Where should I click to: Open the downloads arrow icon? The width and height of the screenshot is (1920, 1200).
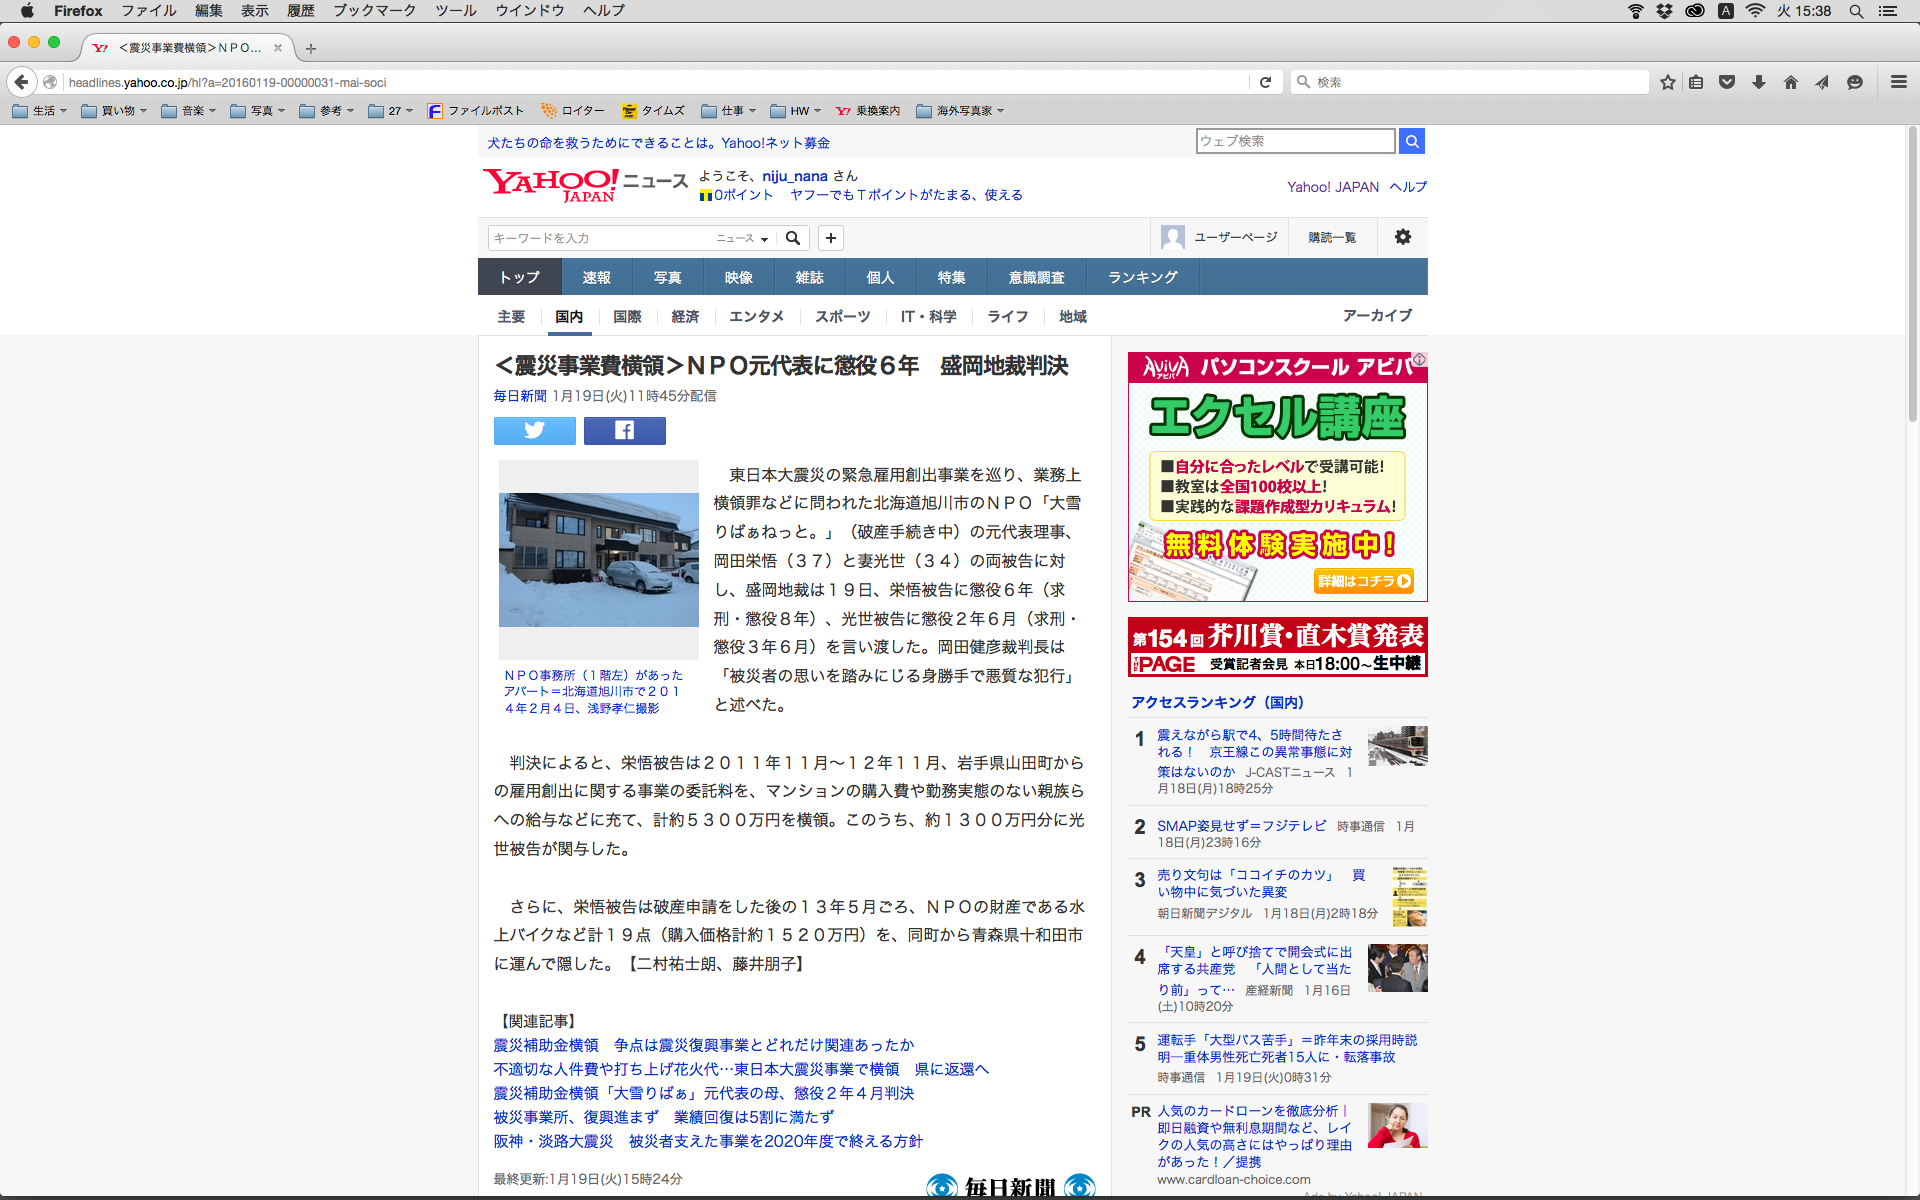1758,82
